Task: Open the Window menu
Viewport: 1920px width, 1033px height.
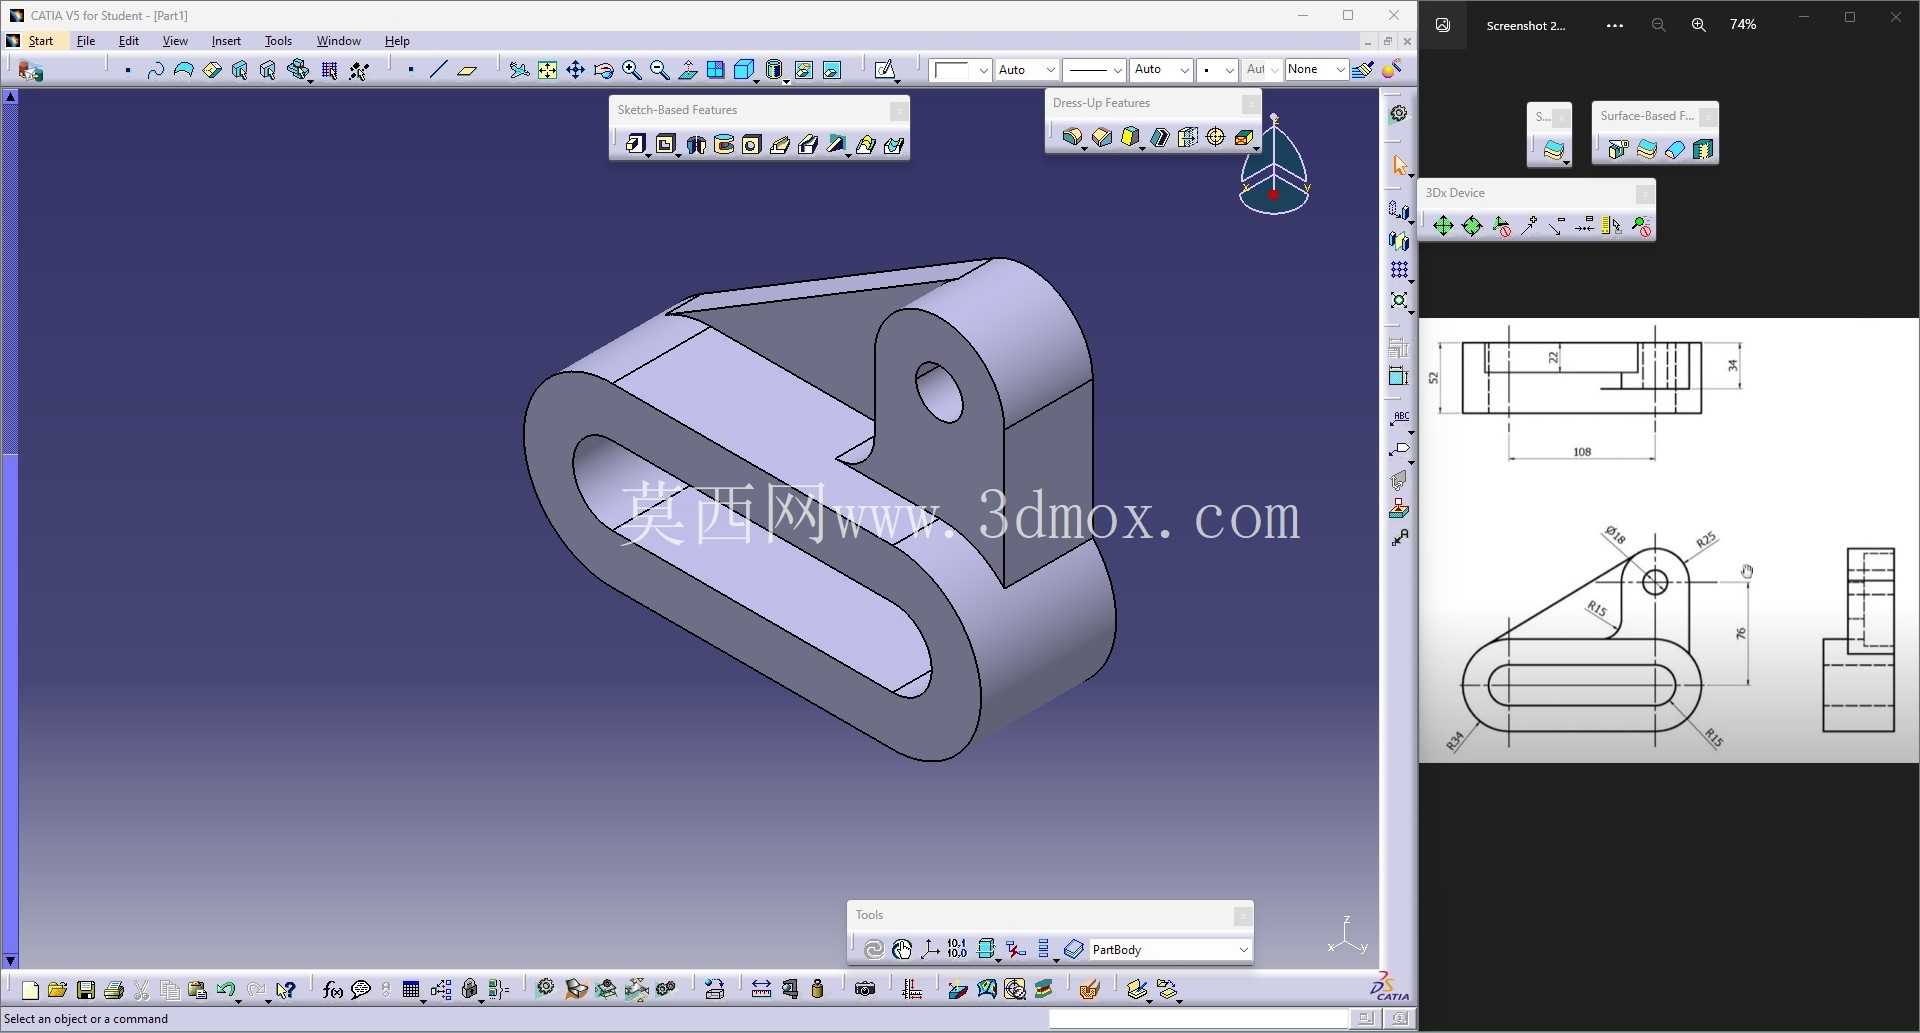Action: point(338,41)
